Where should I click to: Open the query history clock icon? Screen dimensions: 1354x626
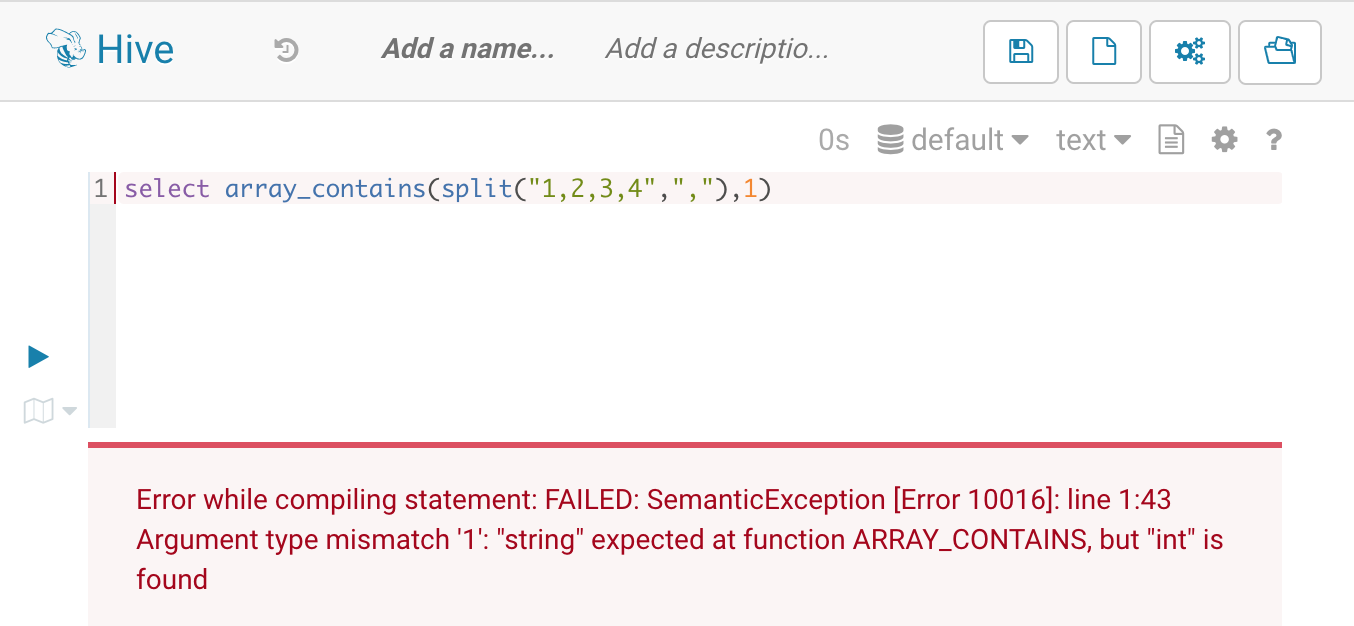pos(287,49)
